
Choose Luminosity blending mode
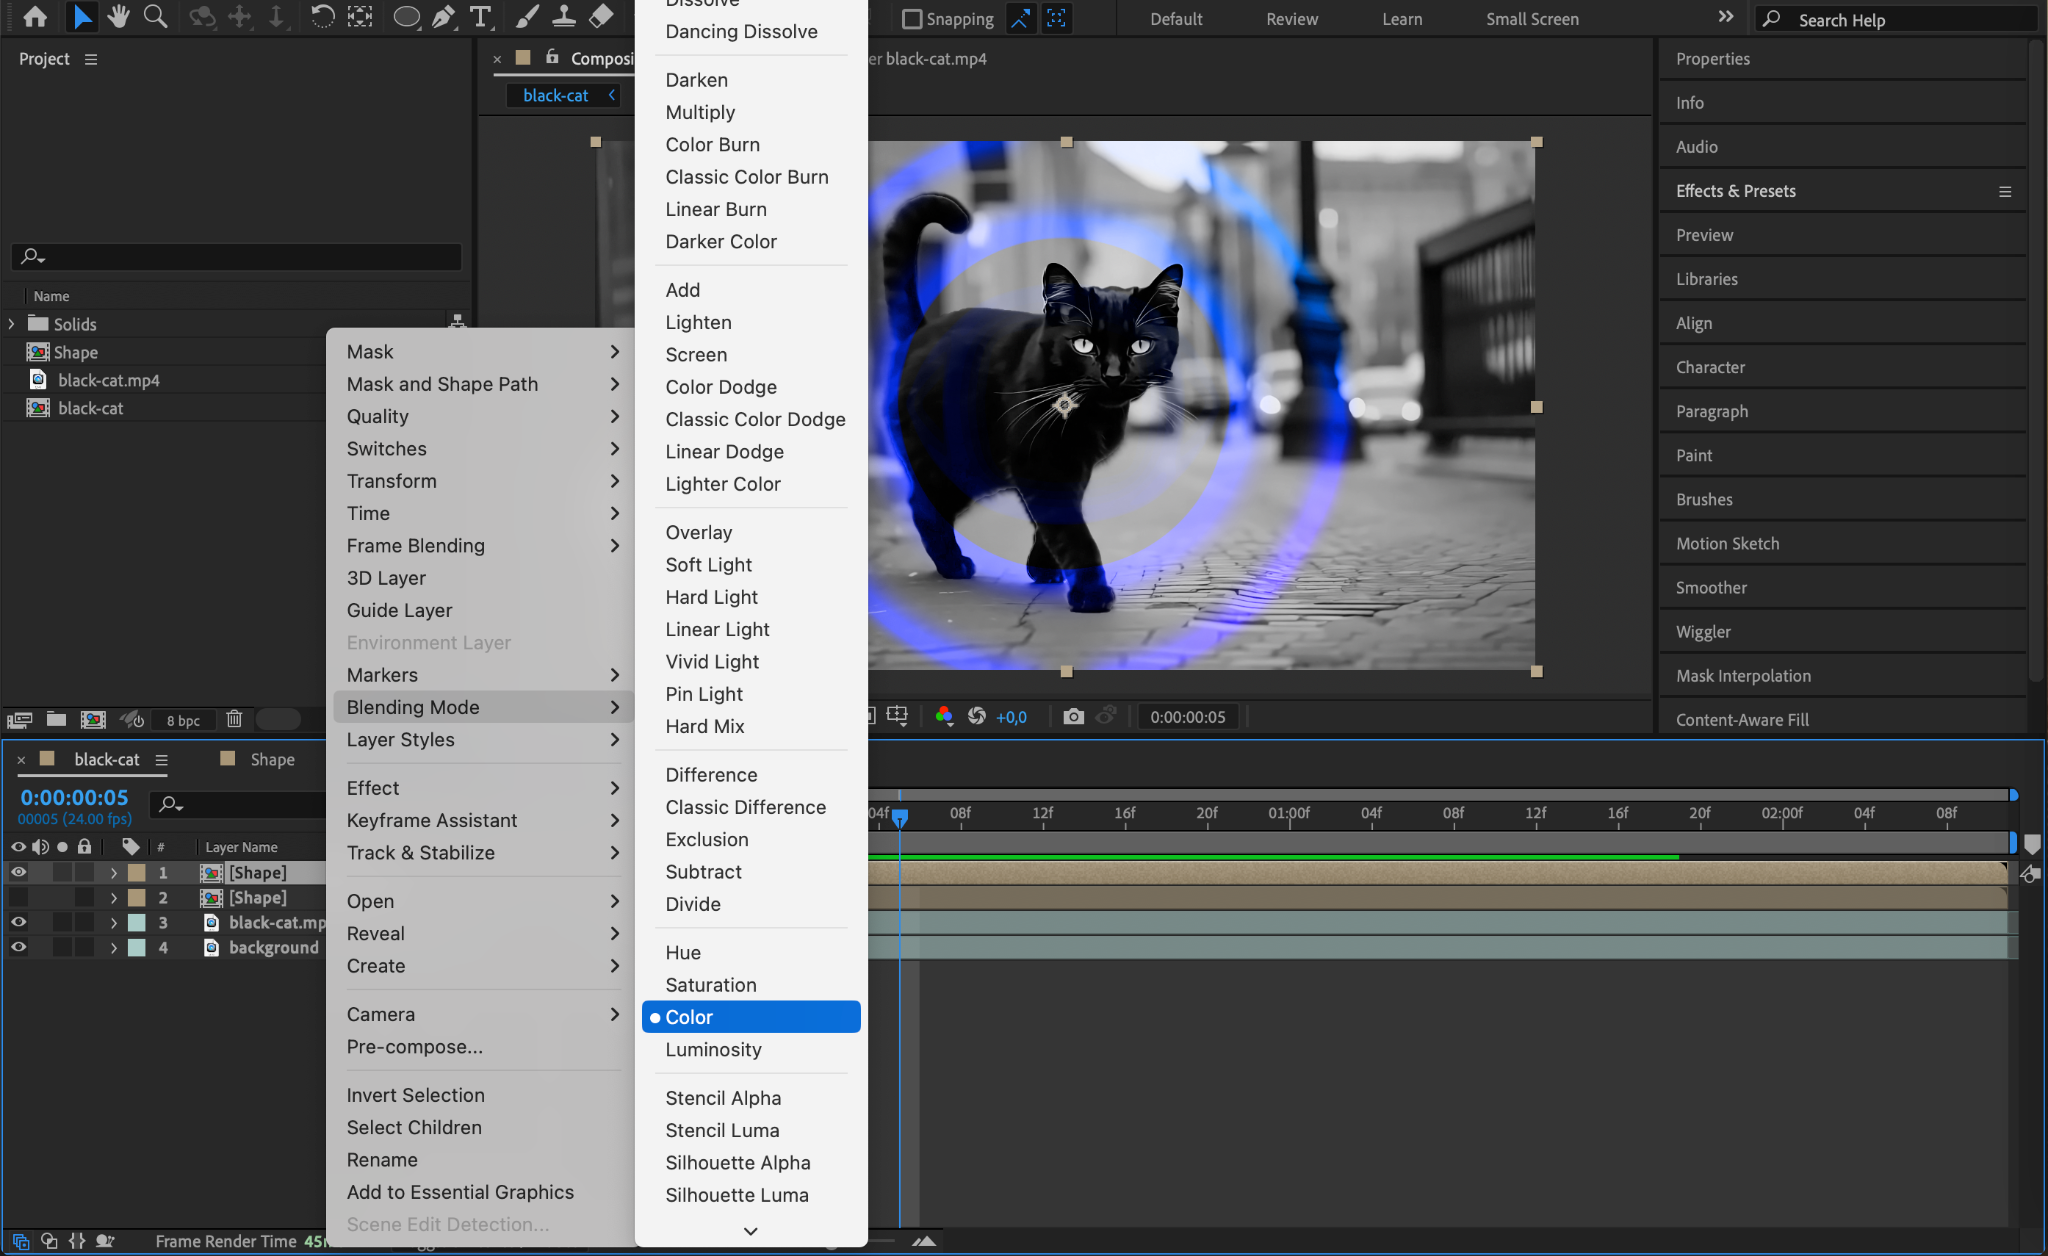(x=713, y=1049)
